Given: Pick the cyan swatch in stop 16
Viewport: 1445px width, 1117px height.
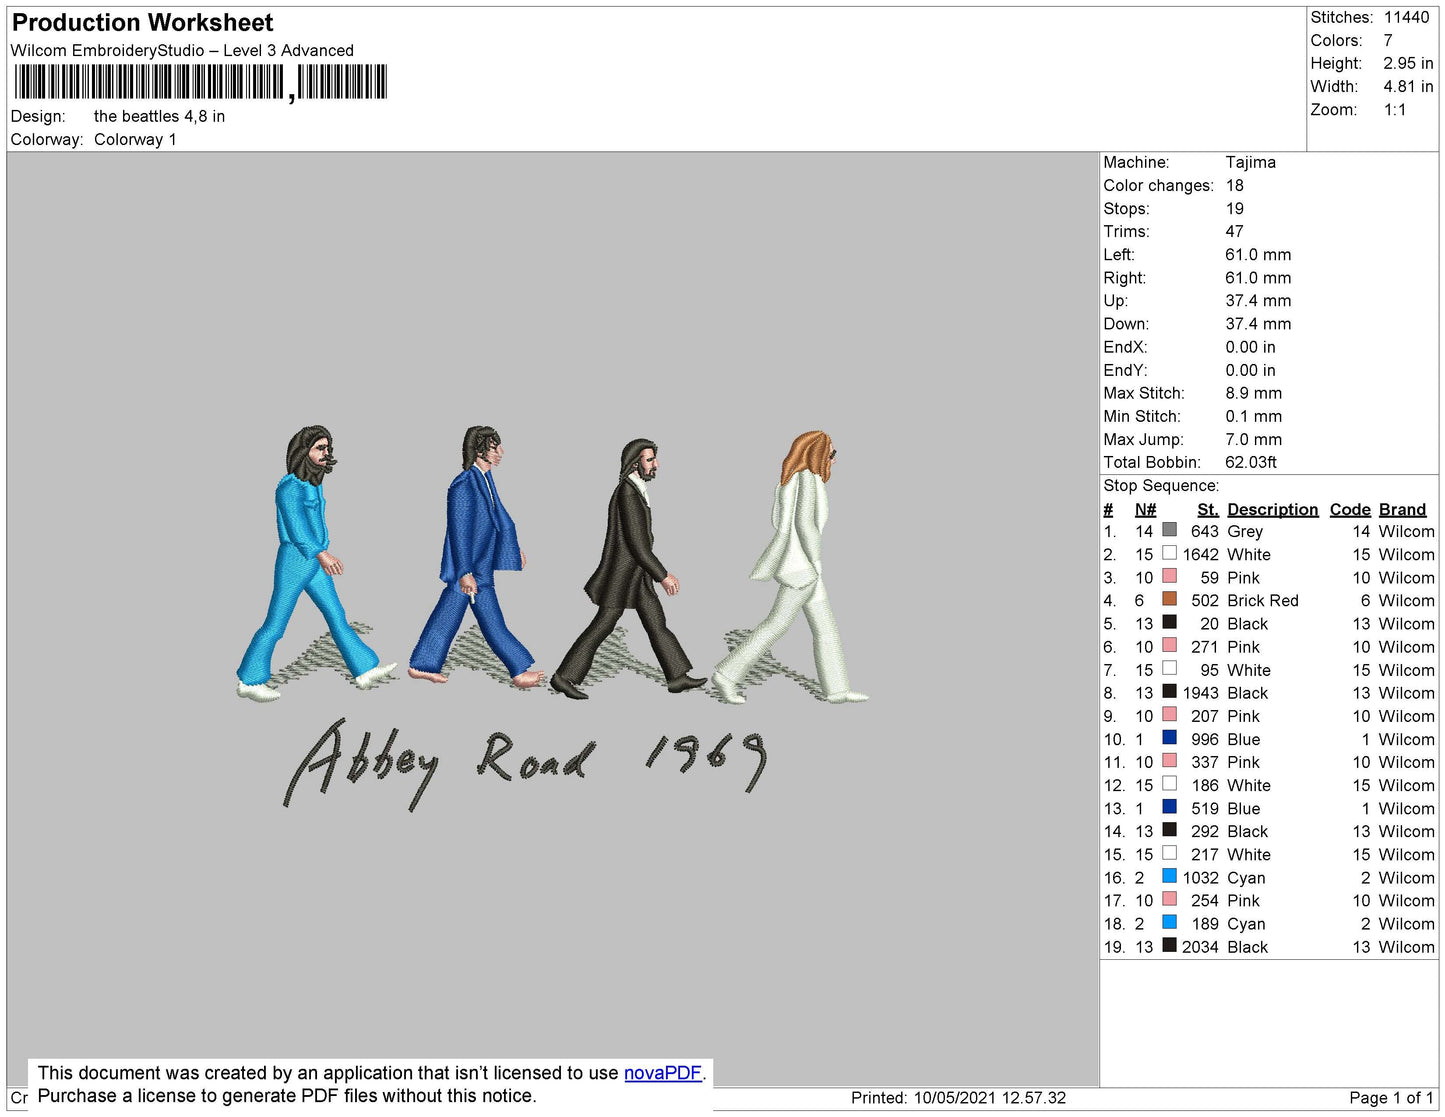Looking at the screenshot, I should pyautogui.click(x=1169, y=876).
